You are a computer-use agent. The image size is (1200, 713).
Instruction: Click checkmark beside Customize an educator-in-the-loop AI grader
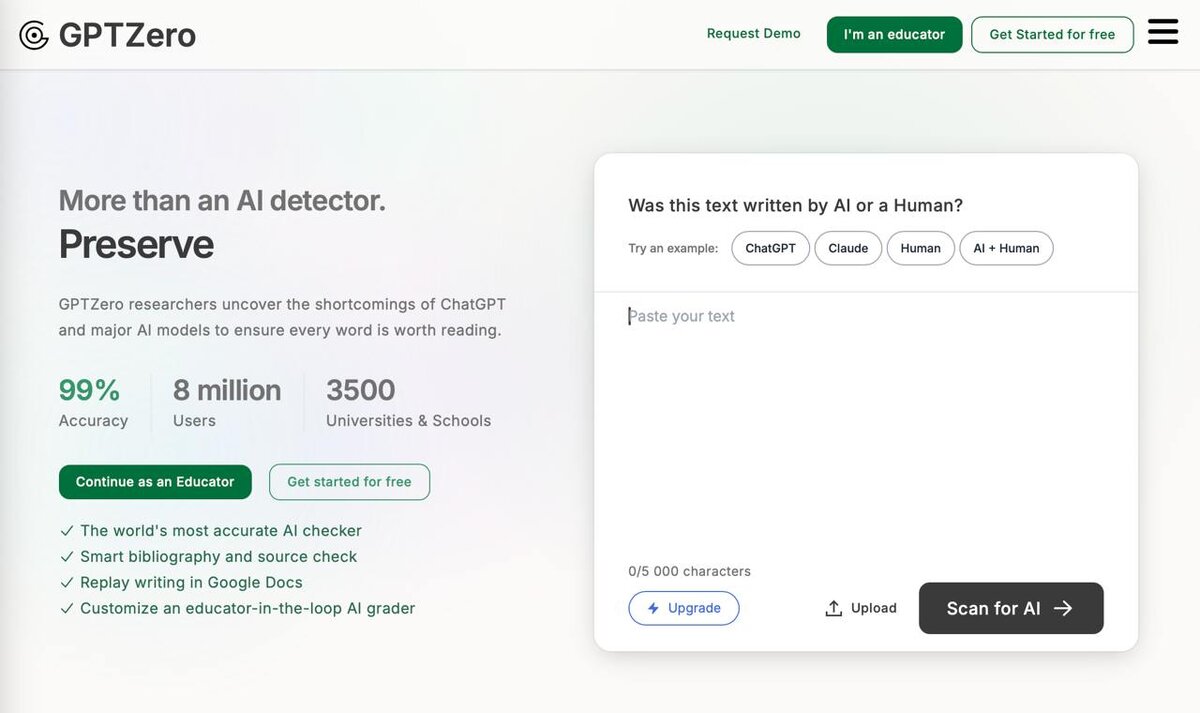(67, 609)
